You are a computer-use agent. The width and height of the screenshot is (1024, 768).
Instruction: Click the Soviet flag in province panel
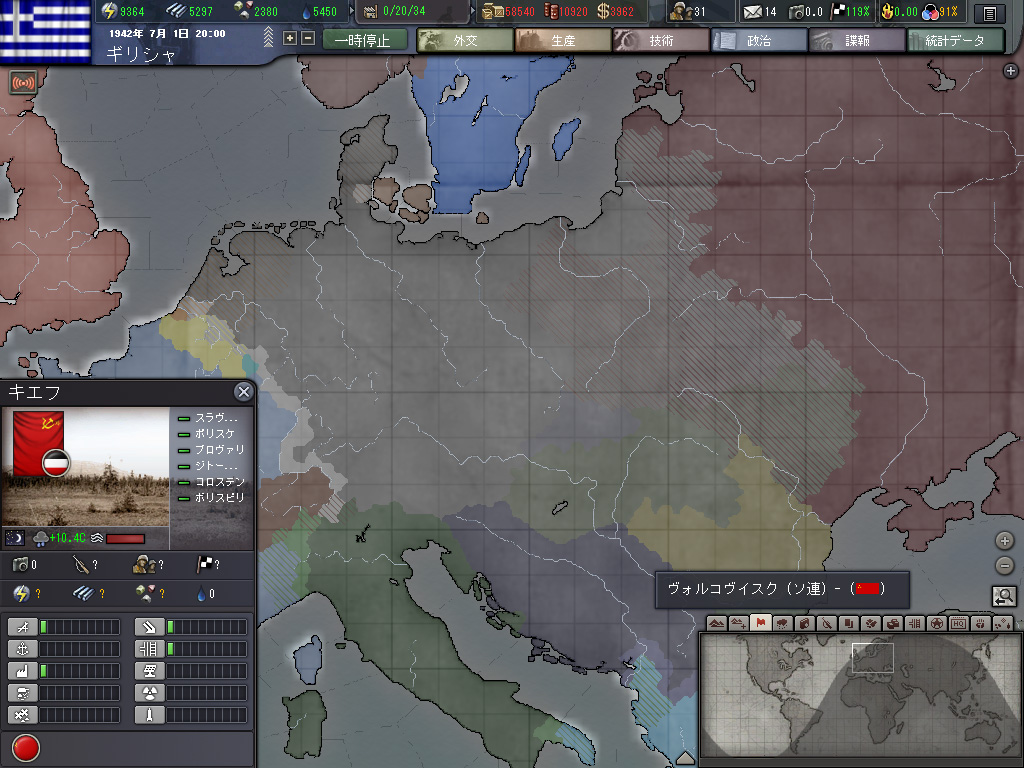38,441
